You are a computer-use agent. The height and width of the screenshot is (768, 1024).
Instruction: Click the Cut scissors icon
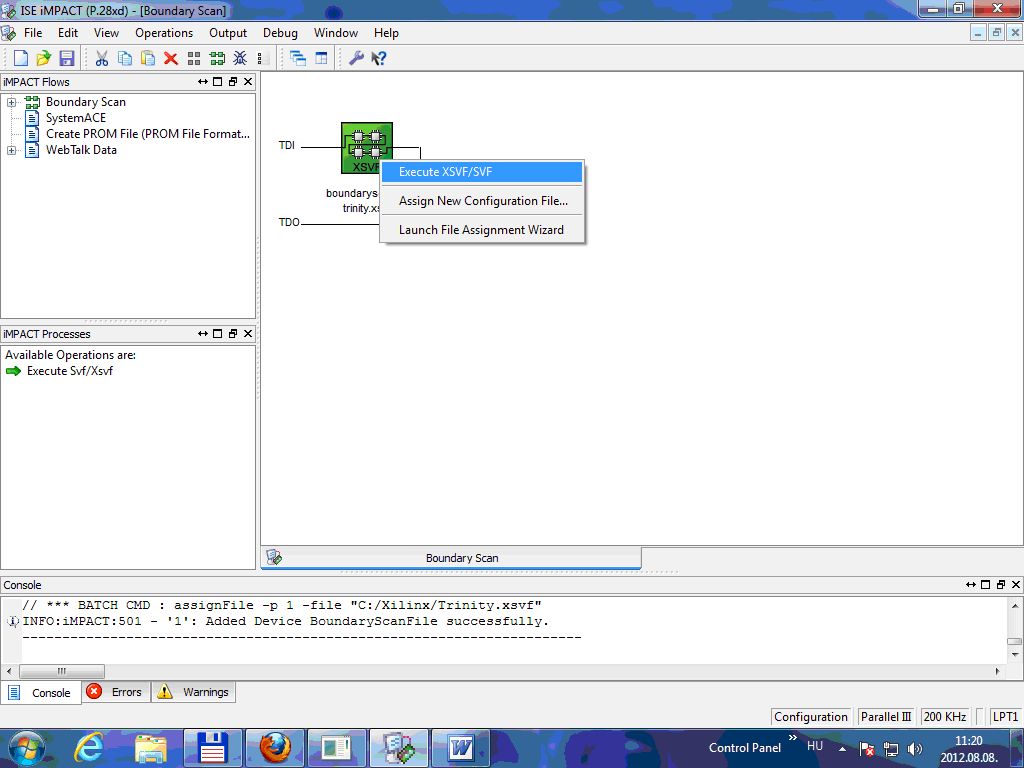pos(102,59)
